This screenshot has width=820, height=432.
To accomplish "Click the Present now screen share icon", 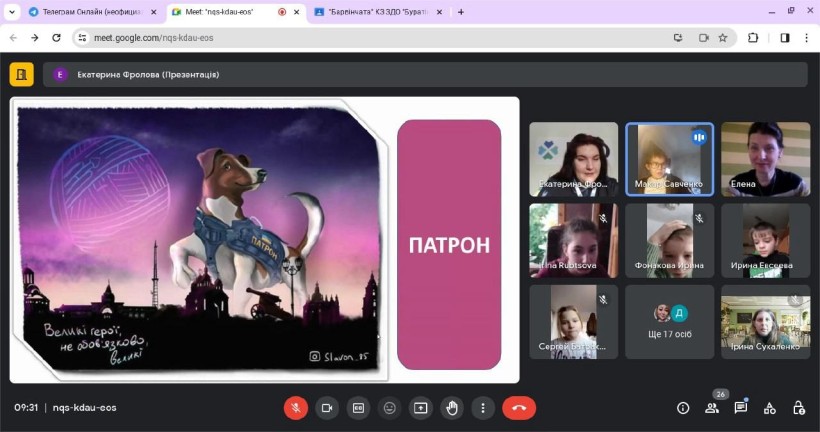I will click(421, 408).
